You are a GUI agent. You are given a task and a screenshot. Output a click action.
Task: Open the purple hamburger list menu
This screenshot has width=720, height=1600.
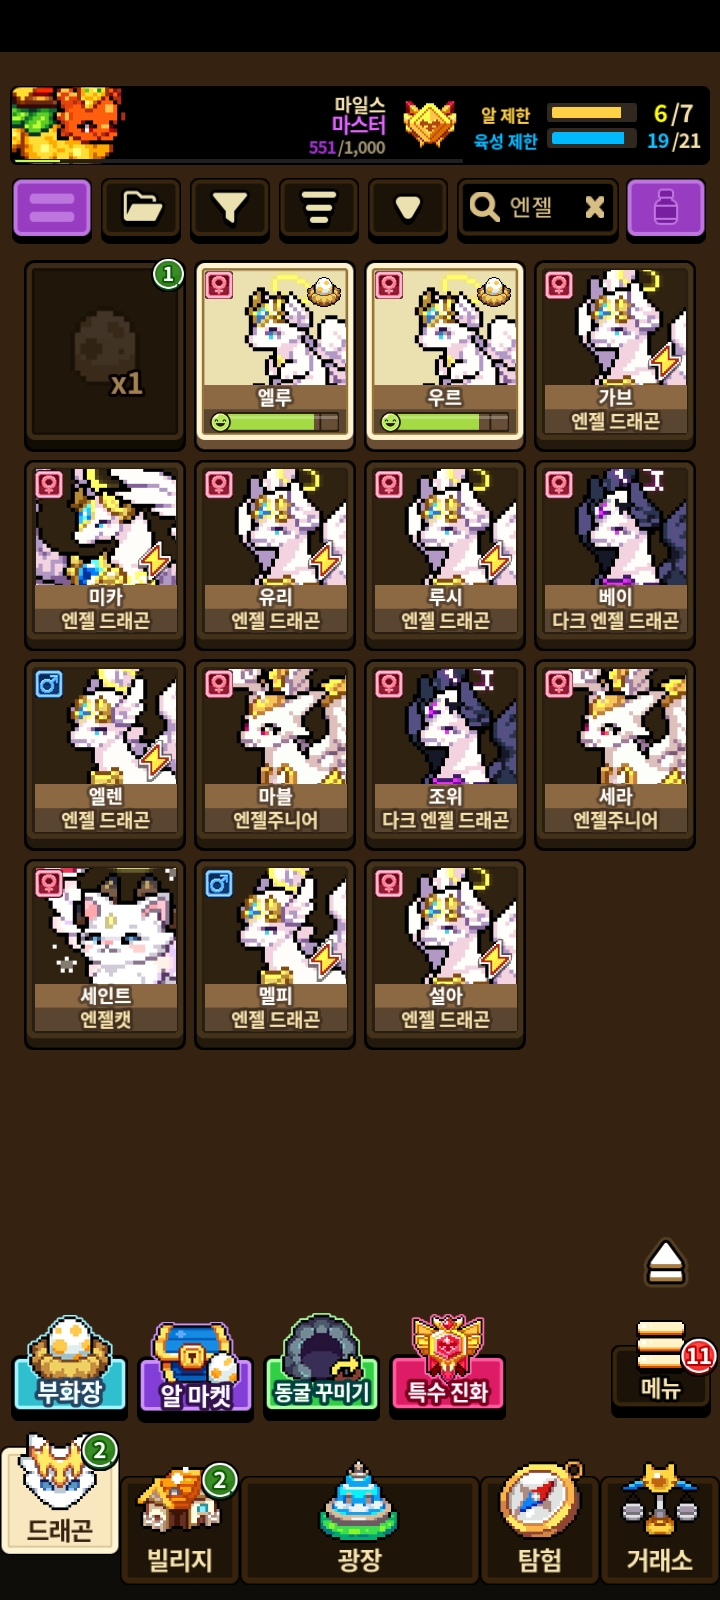(x=52, y=208)
